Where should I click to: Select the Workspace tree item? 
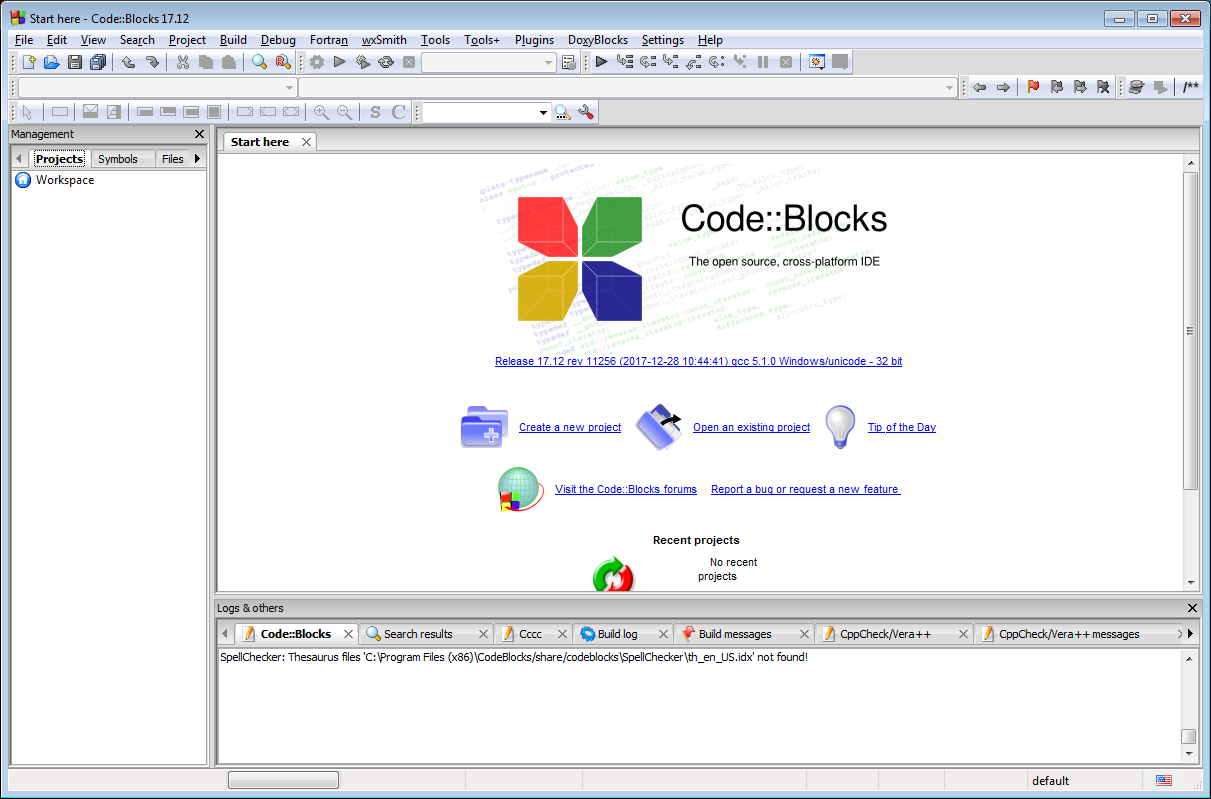(x=65, y=180)
